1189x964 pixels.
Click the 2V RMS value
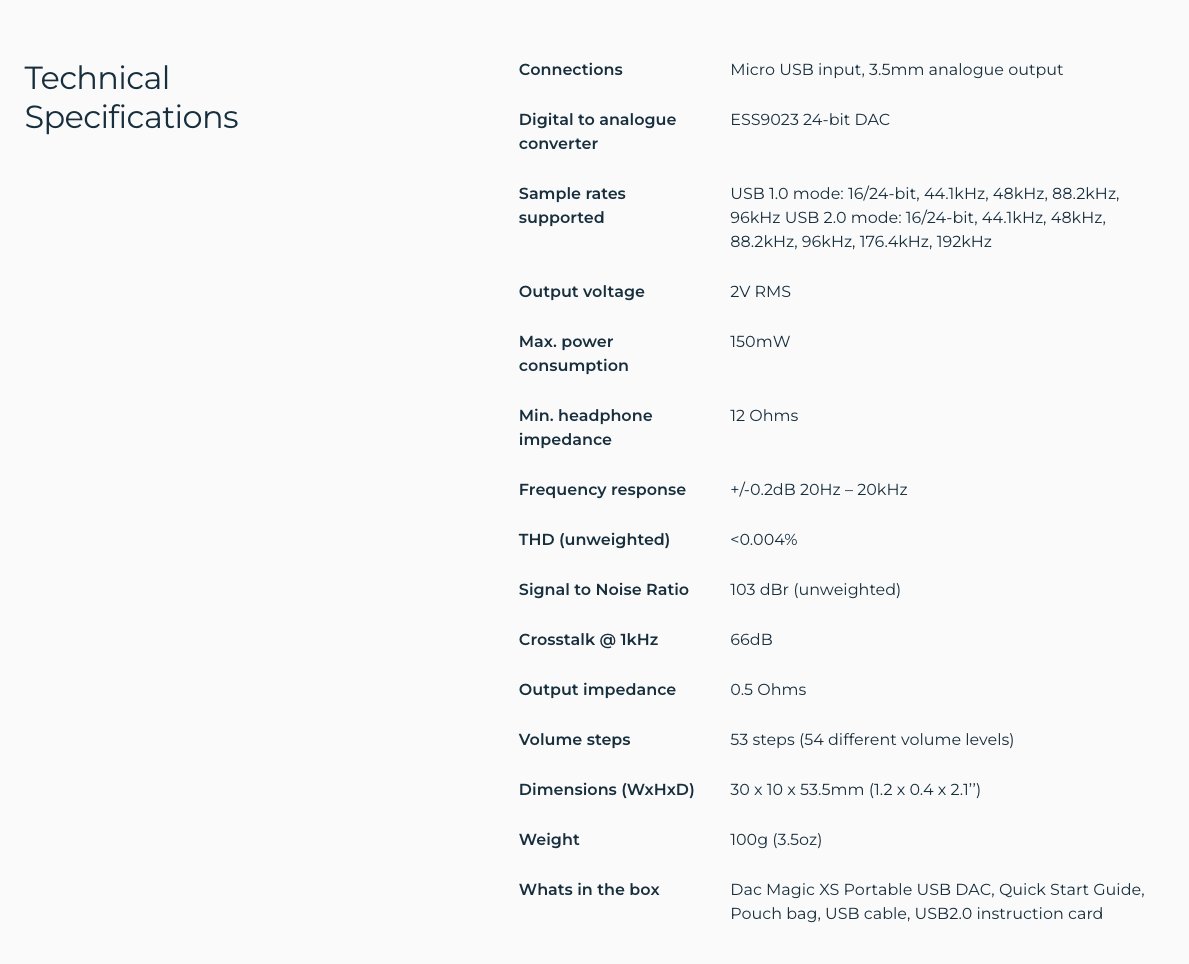[760, 291]
